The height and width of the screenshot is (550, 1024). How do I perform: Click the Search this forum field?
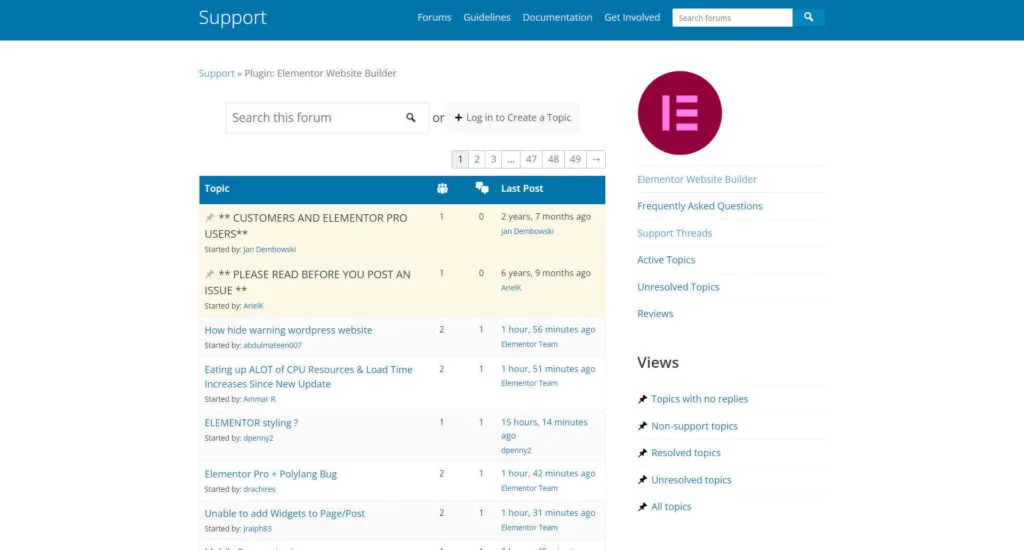[x=314, y=117]
